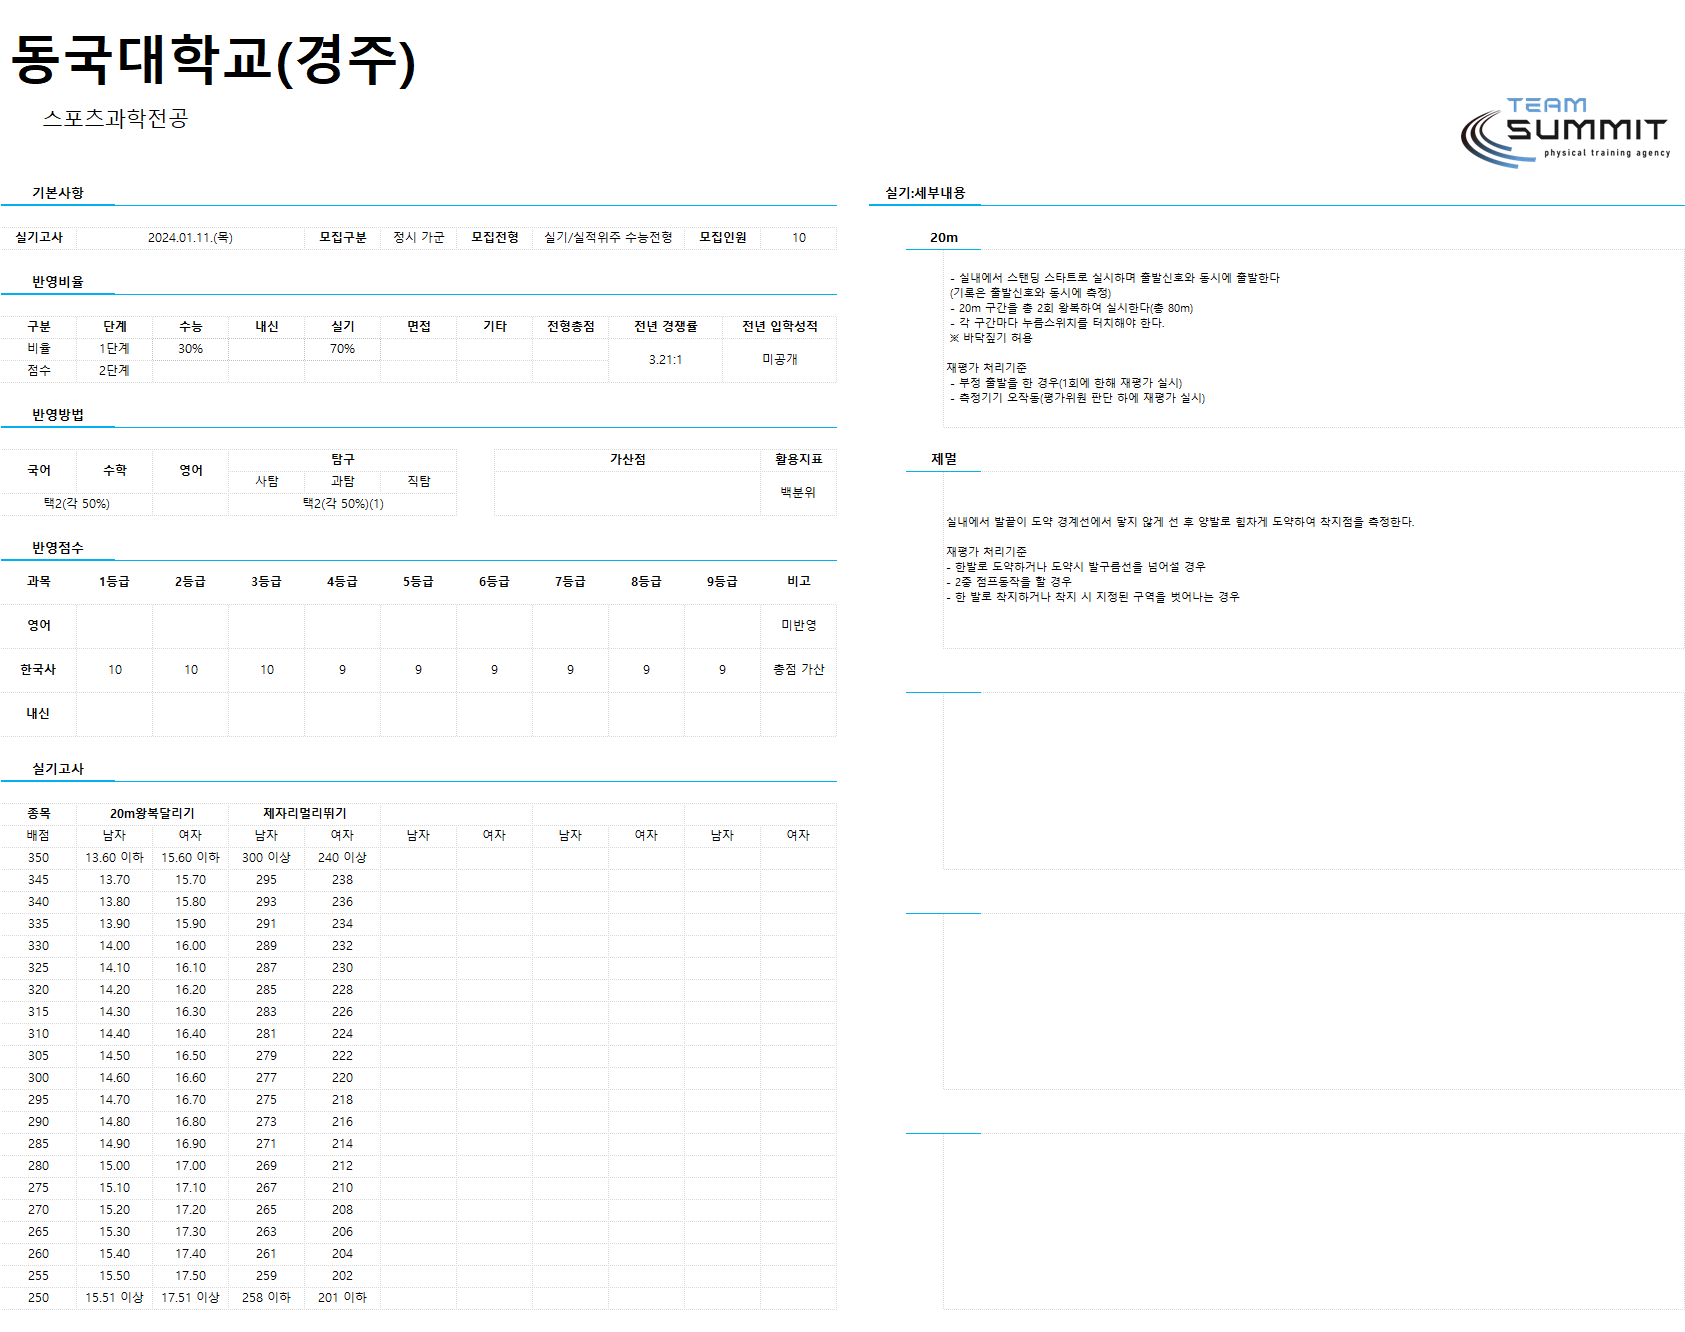Click the 실기/실적위주 수능전형 cell
The image size is (1685, 1332).
point(608,238)
